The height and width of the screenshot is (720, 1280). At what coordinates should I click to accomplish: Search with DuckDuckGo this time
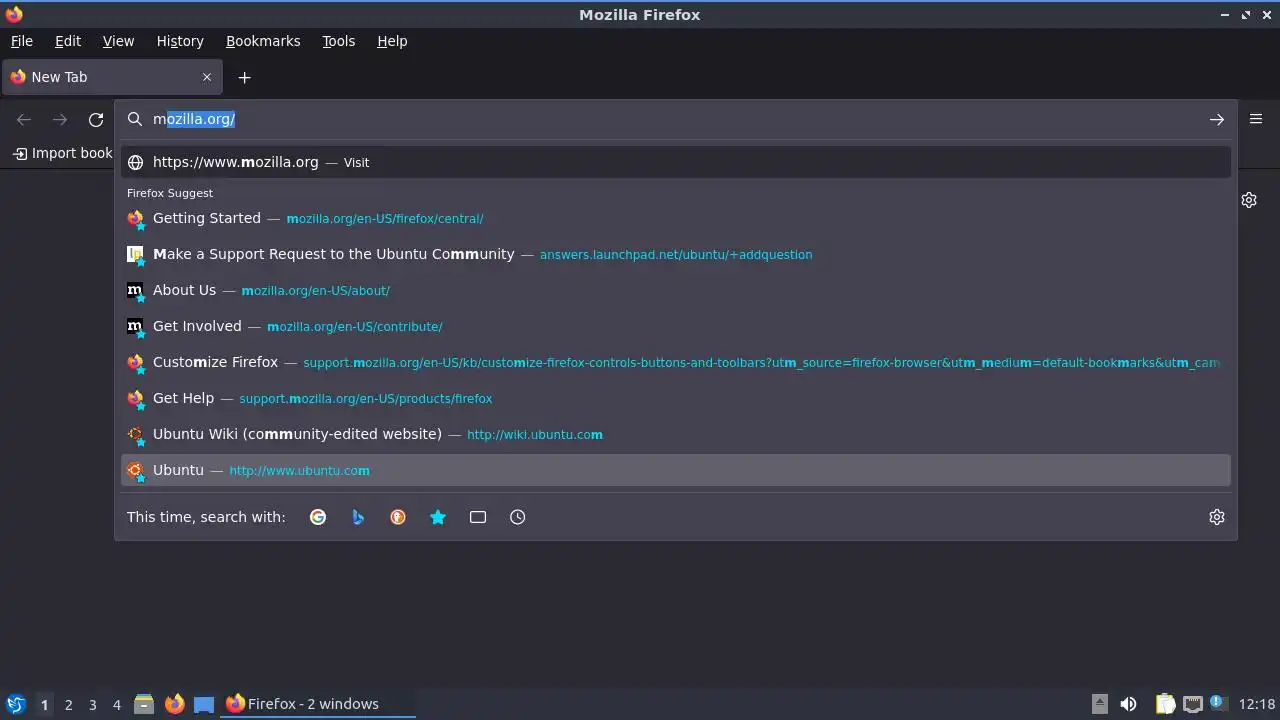[x=398, y=517]
